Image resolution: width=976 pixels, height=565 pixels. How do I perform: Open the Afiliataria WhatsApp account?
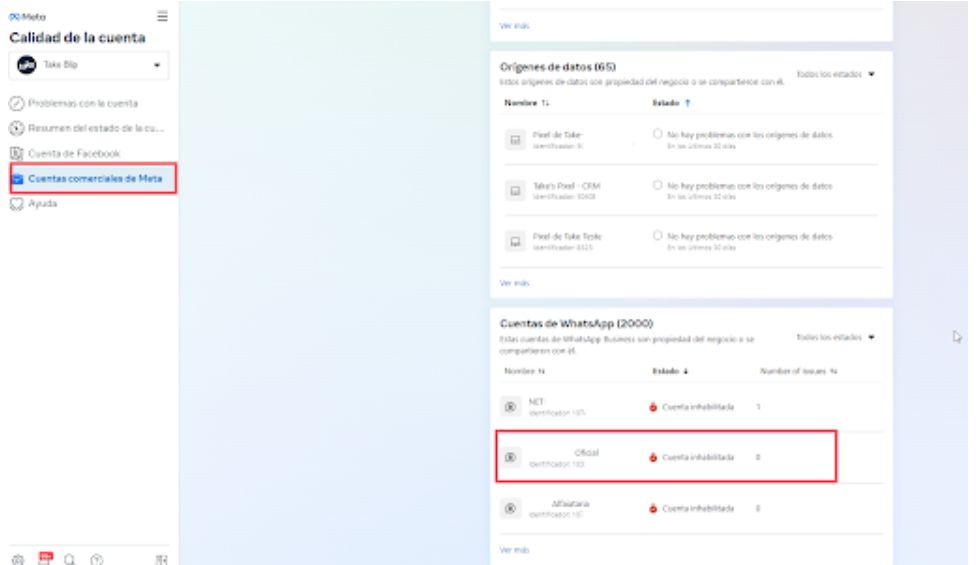[570, 503]
